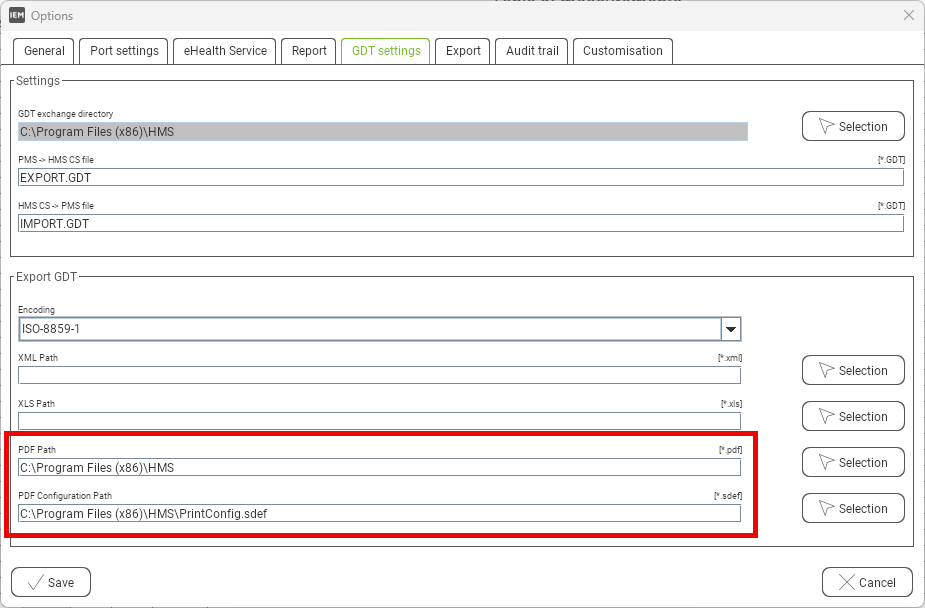Go to the Report tab

[309, 51]
